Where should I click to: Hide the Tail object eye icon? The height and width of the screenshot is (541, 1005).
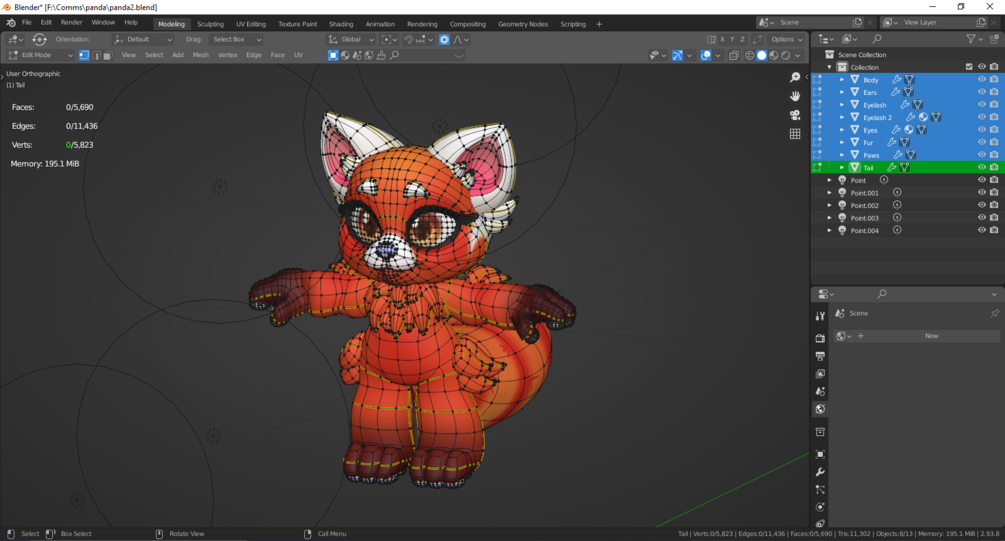point(981,167)
